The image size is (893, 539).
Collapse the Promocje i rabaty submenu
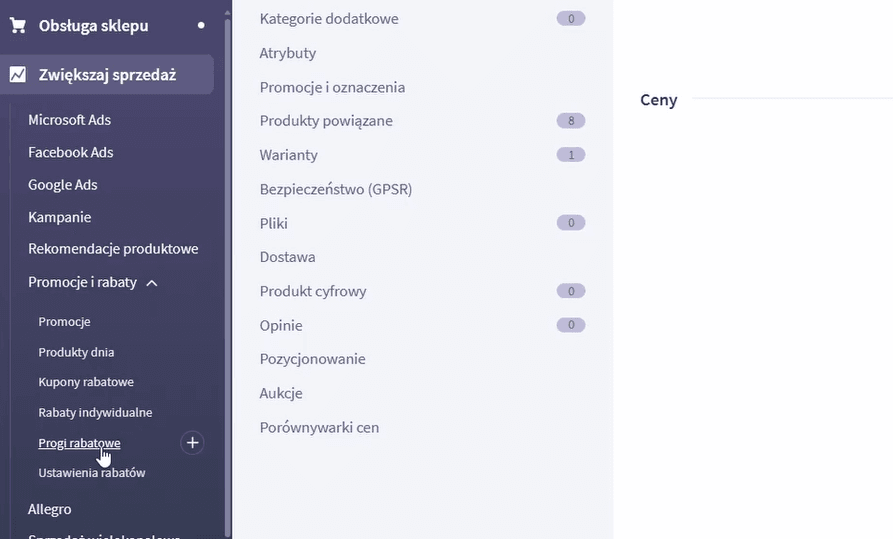[152, 283]
